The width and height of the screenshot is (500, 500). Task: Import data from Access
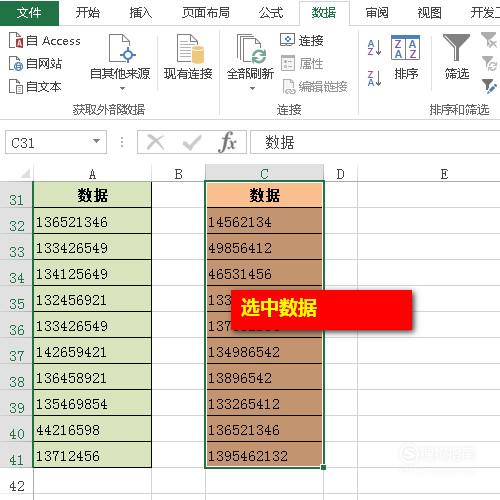(44, 41)
